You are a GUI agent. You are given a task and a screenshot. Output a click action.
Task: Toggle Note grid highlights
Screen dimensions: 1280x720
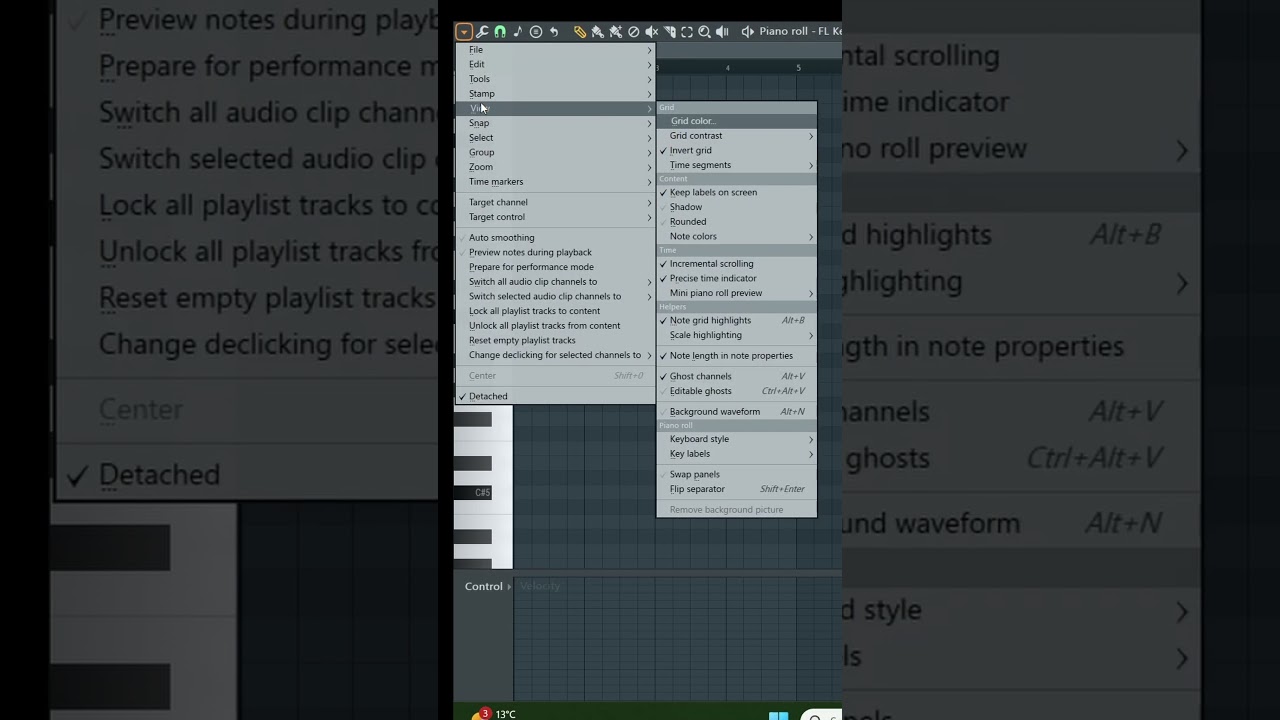pyautogui.click(x=736, y=320)
